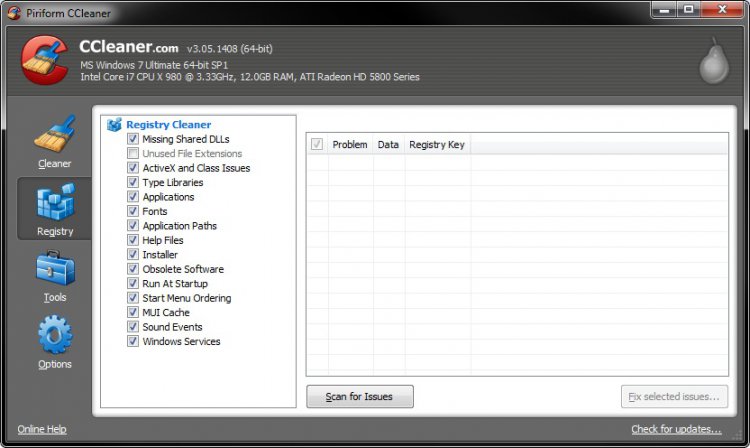Click the Scan for Issues button
The height and width of the screenshot is (448, 750).
360,396
